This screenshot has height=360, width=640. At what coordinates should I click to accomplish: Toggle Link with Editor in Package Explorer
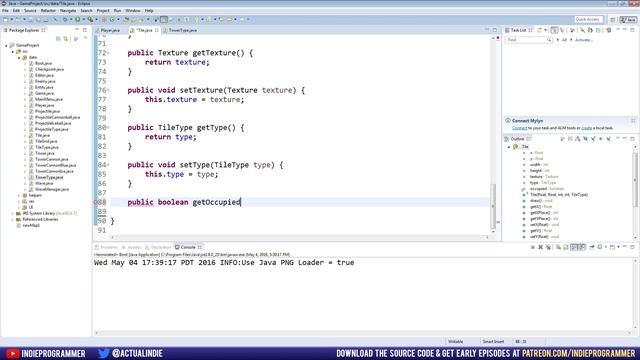[x=66, y=39]
